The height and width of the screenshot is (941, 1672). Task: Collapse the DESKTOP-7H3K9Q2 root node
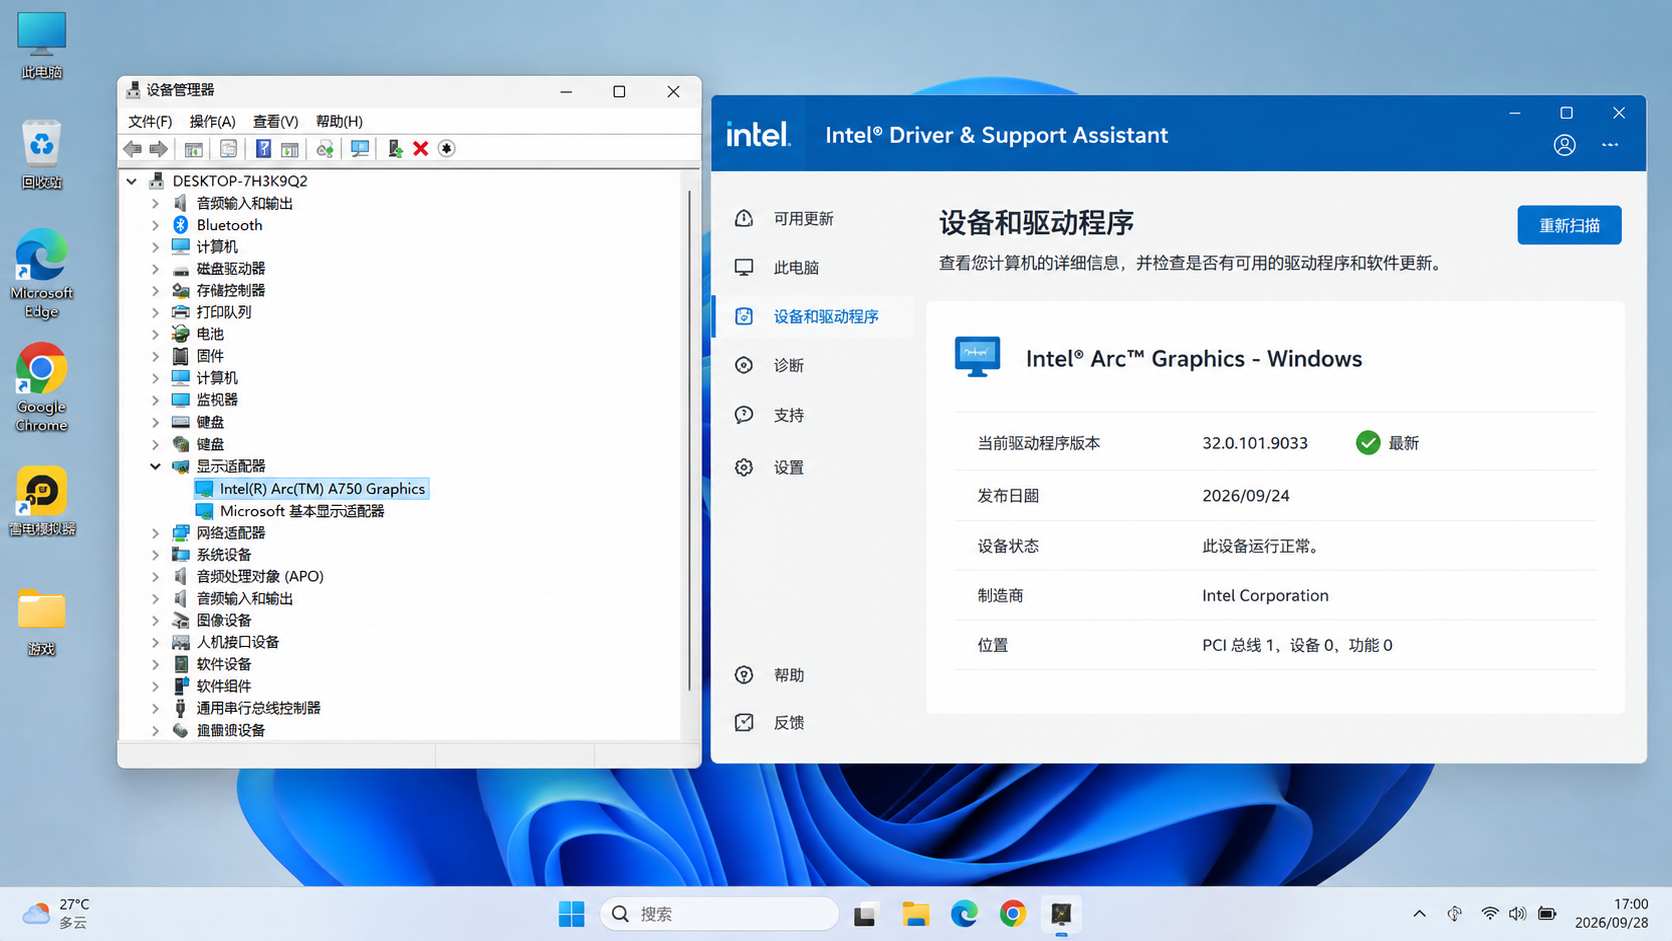[x=132, y=181]
